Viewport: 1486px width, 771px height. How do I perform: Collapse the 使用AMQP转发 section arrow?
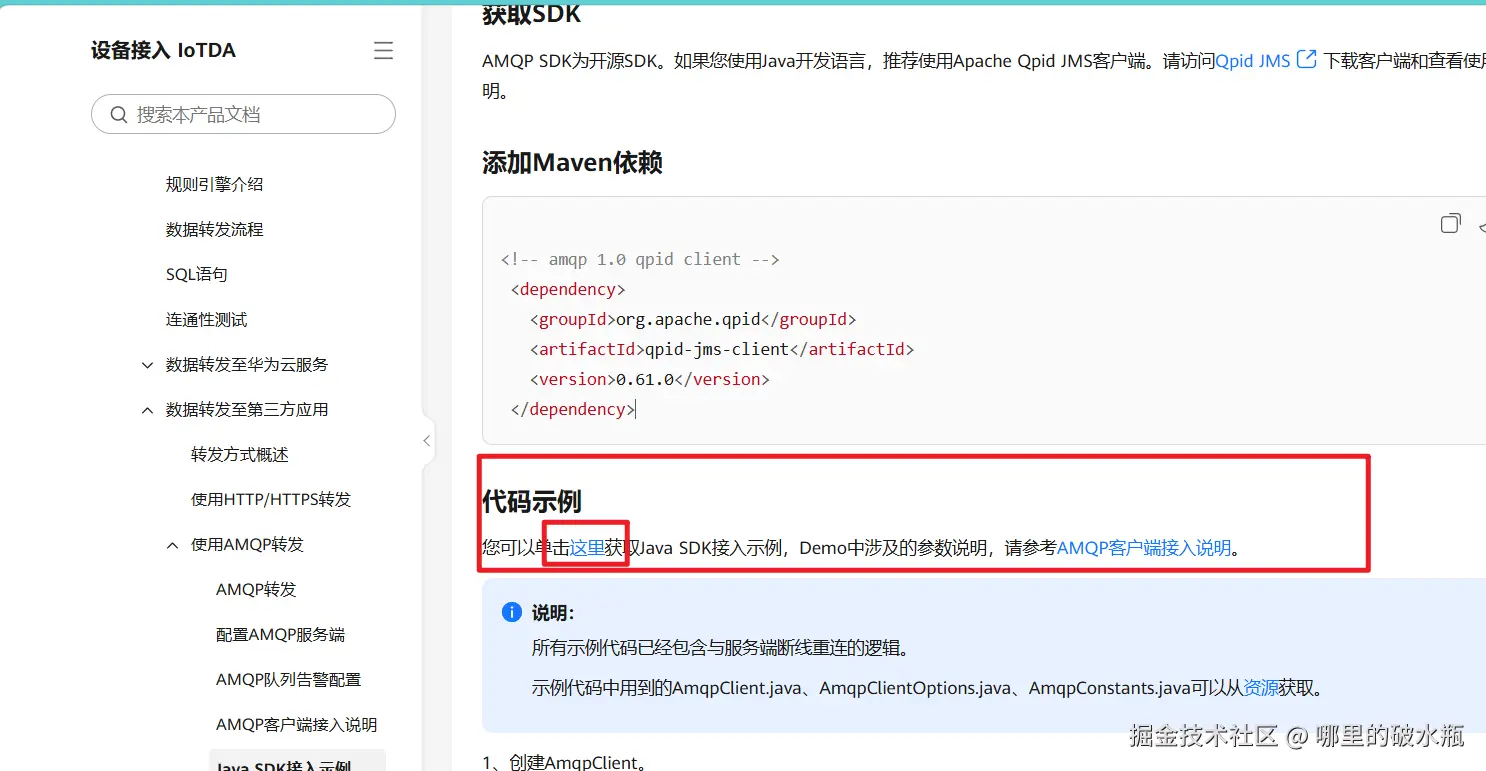point(173,545)
